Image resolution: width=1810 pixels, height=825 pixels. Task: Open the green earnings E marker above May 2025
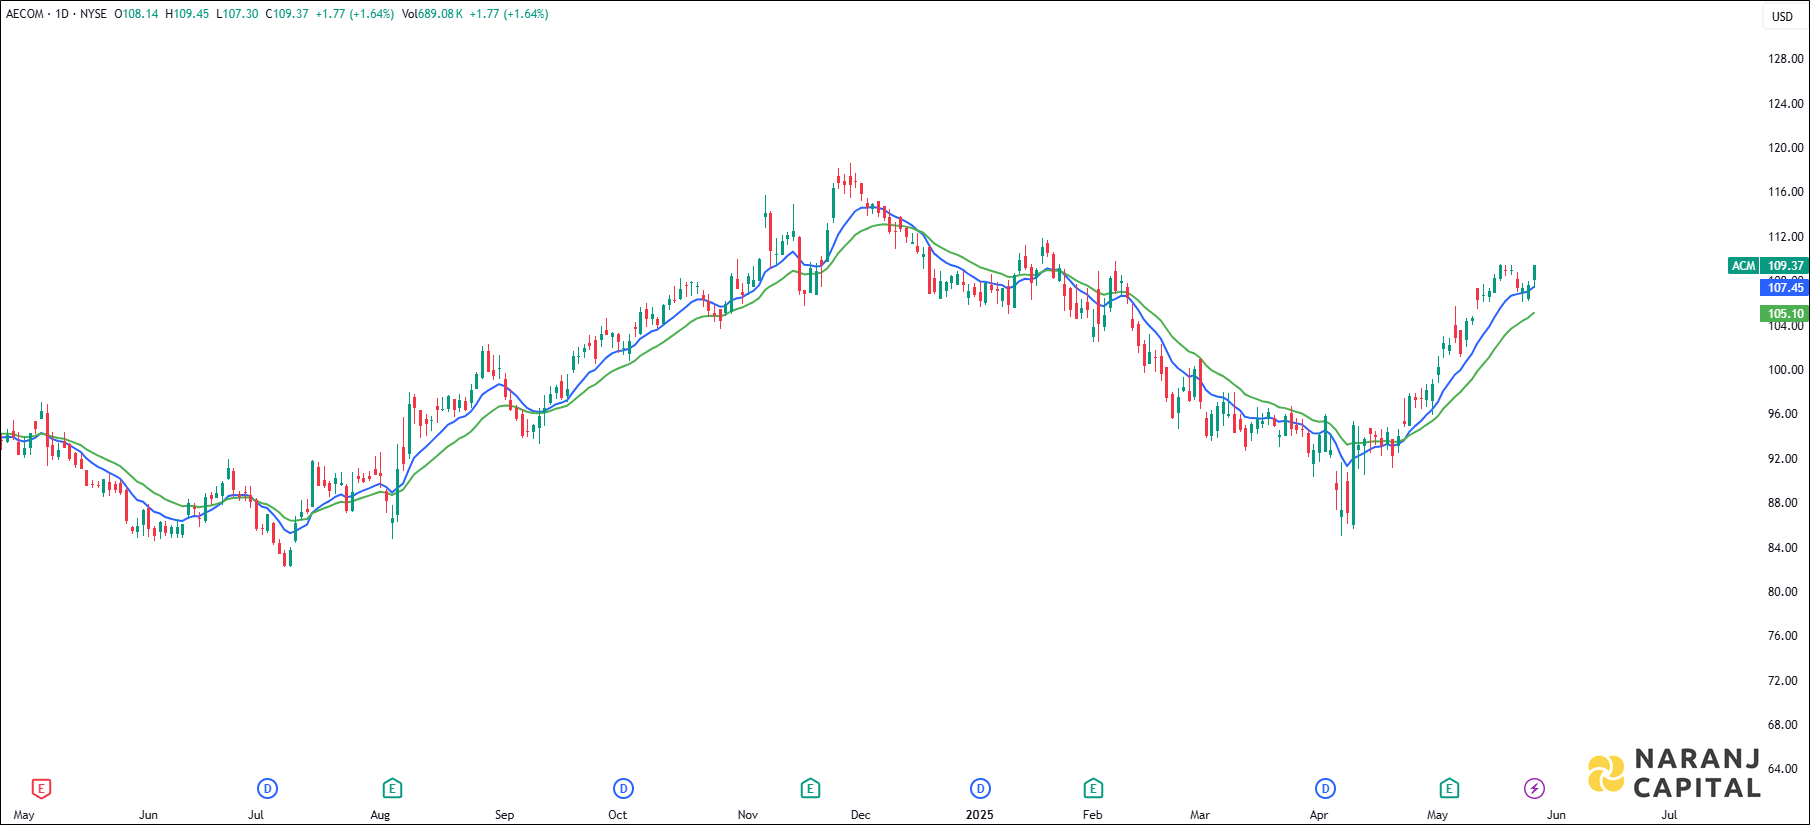(1448, 789)
